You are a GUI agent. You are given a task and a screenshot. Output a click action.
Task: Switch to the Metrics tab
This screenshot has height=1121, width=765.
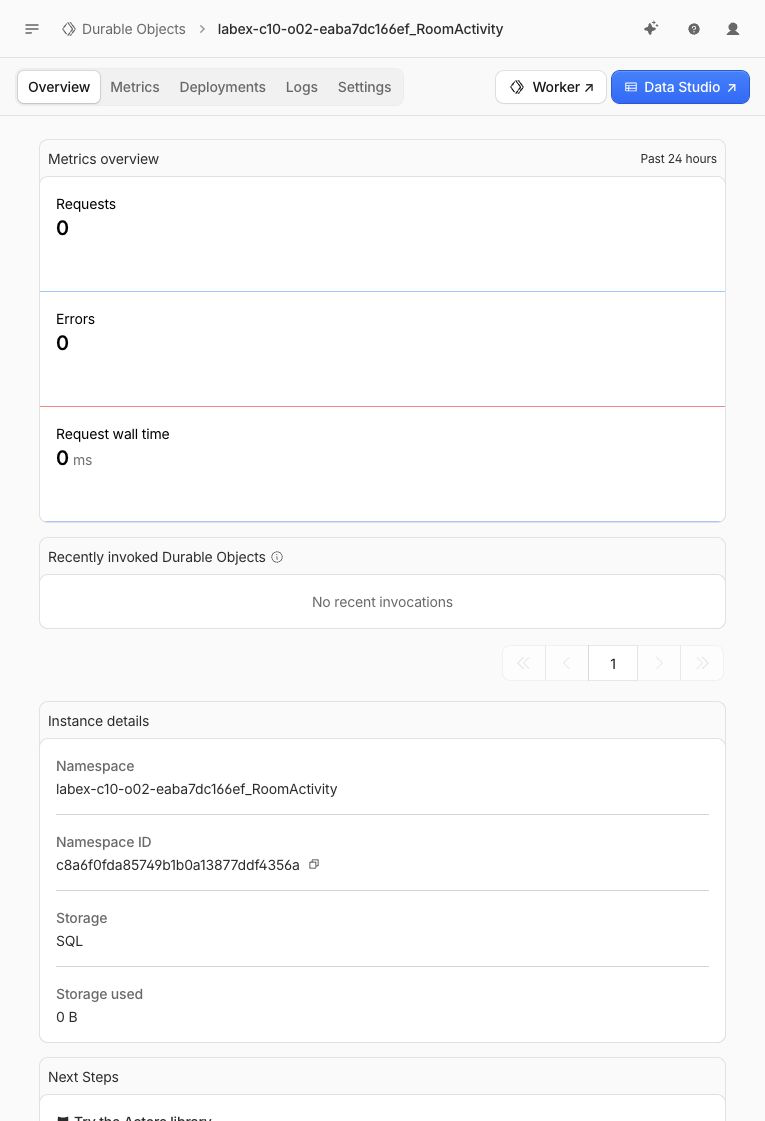pos(134,87)
